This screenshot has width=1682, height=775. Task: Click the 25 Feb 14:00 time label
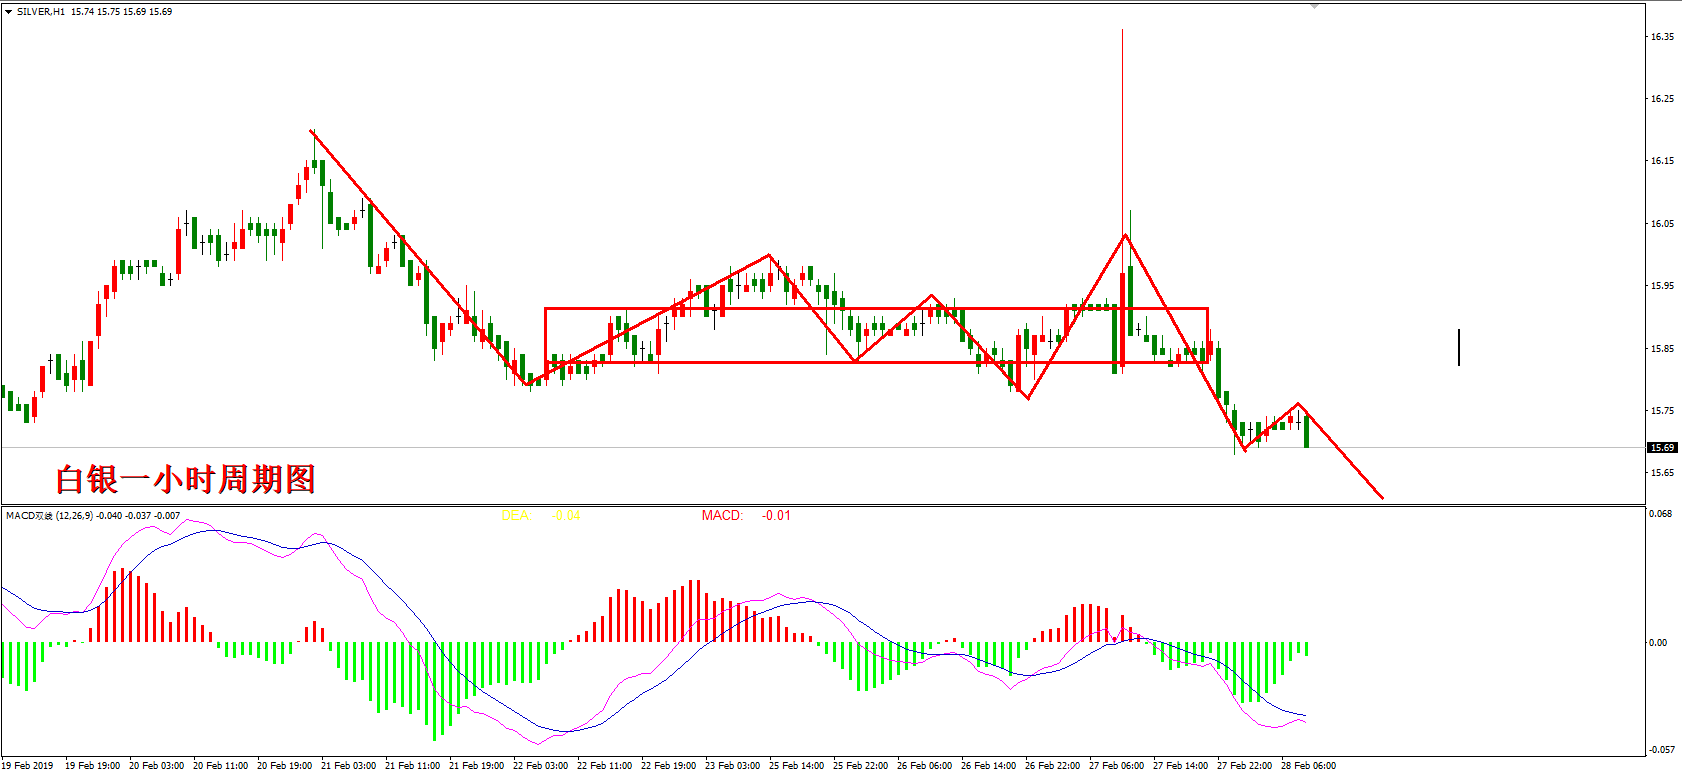point(796,766)
